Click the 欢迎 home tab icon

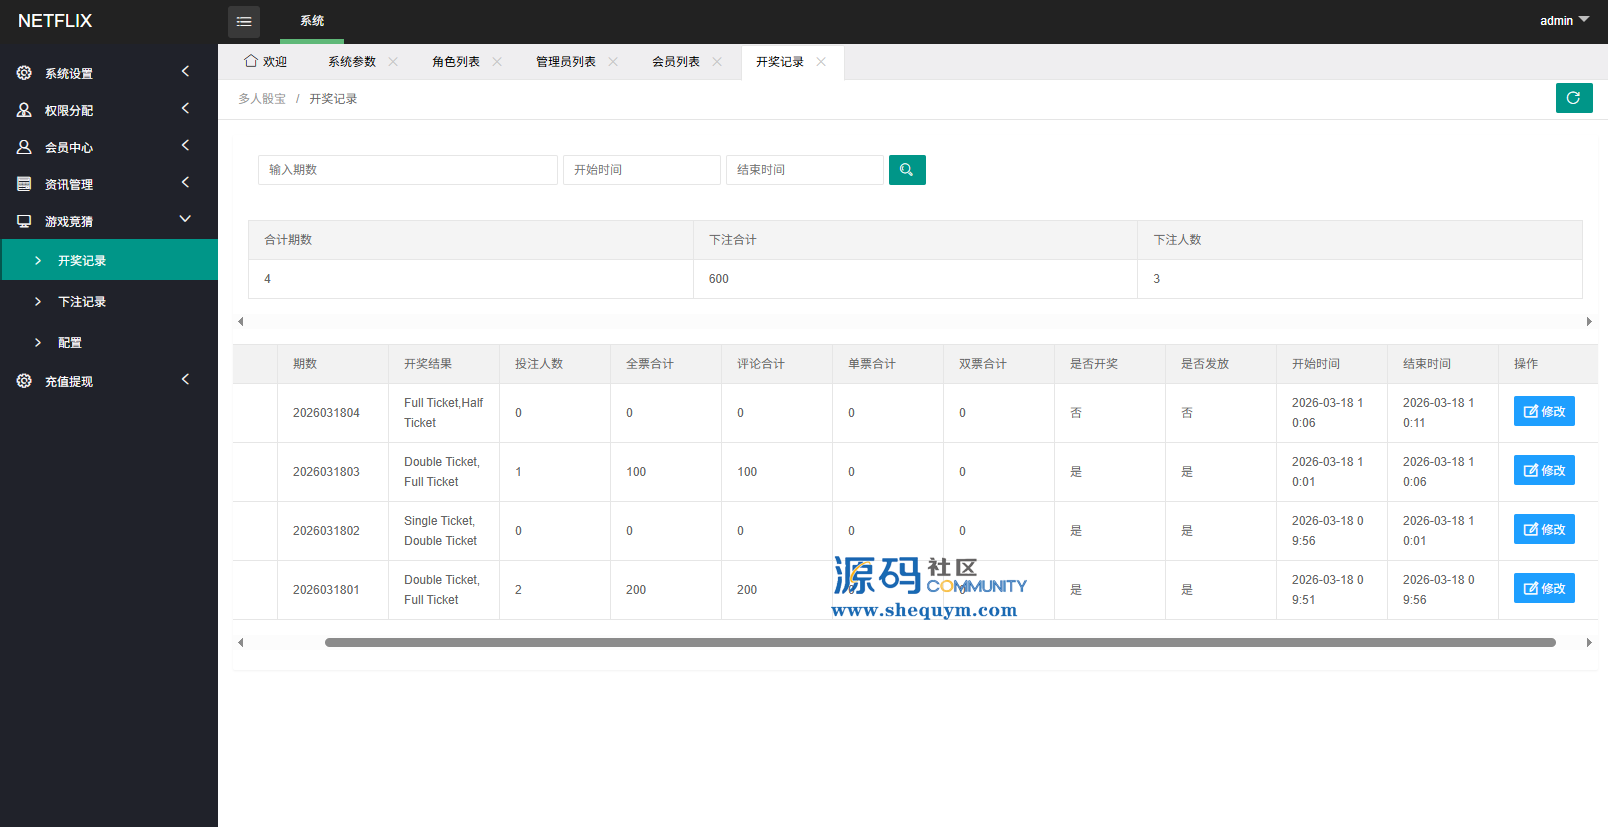(251, 61)
